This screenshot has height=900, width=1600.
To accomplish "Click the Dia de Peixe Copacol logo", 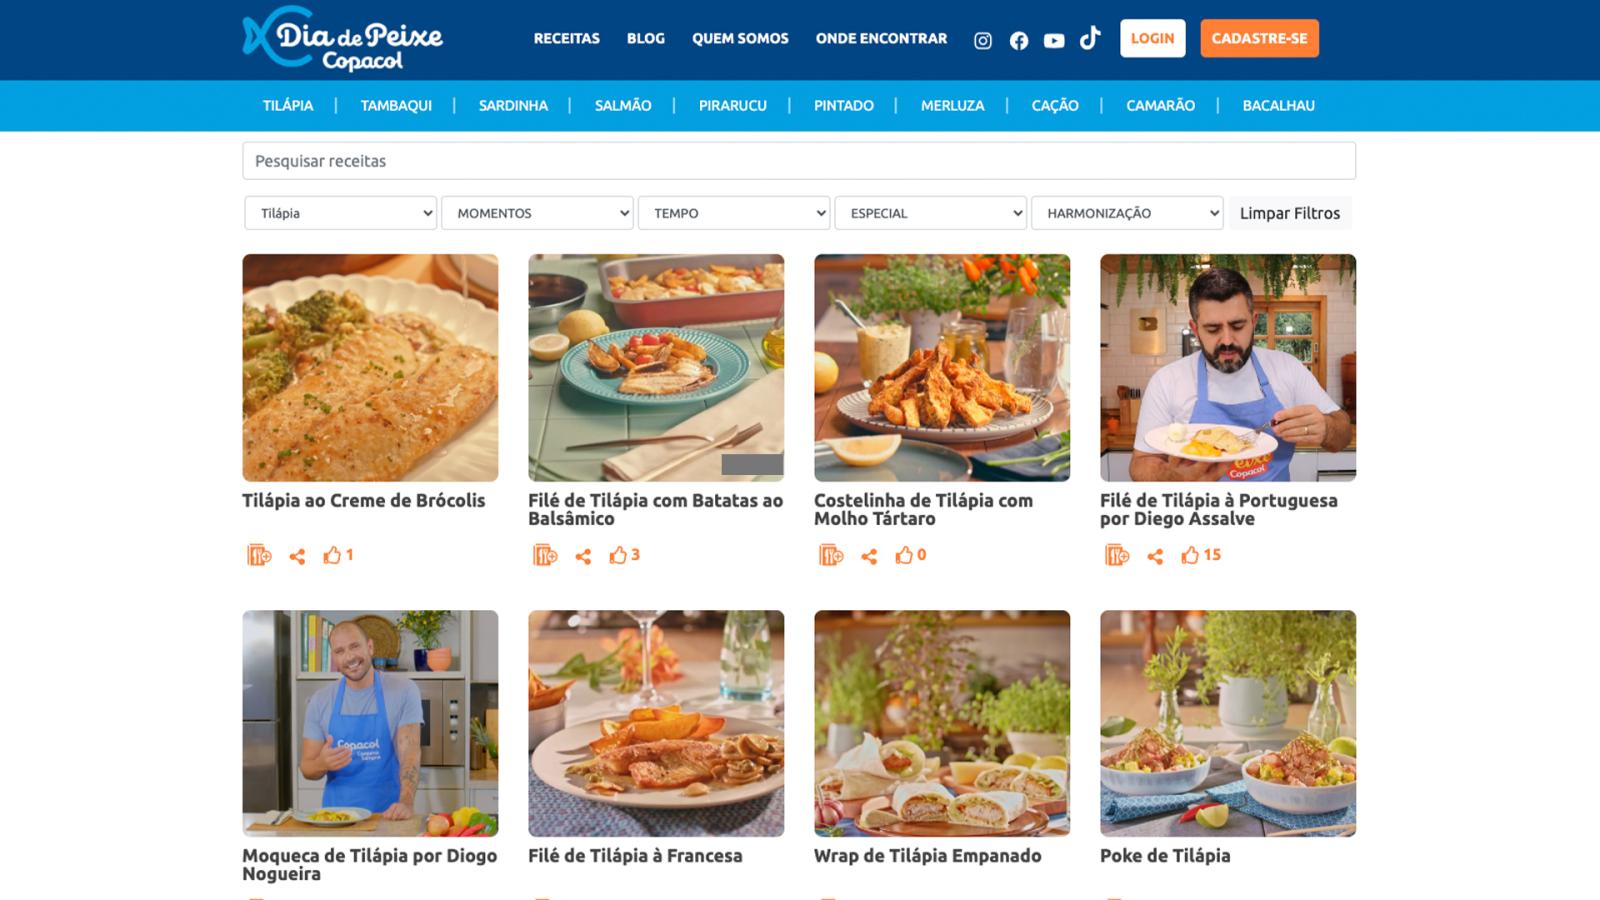I will (342, 39).
